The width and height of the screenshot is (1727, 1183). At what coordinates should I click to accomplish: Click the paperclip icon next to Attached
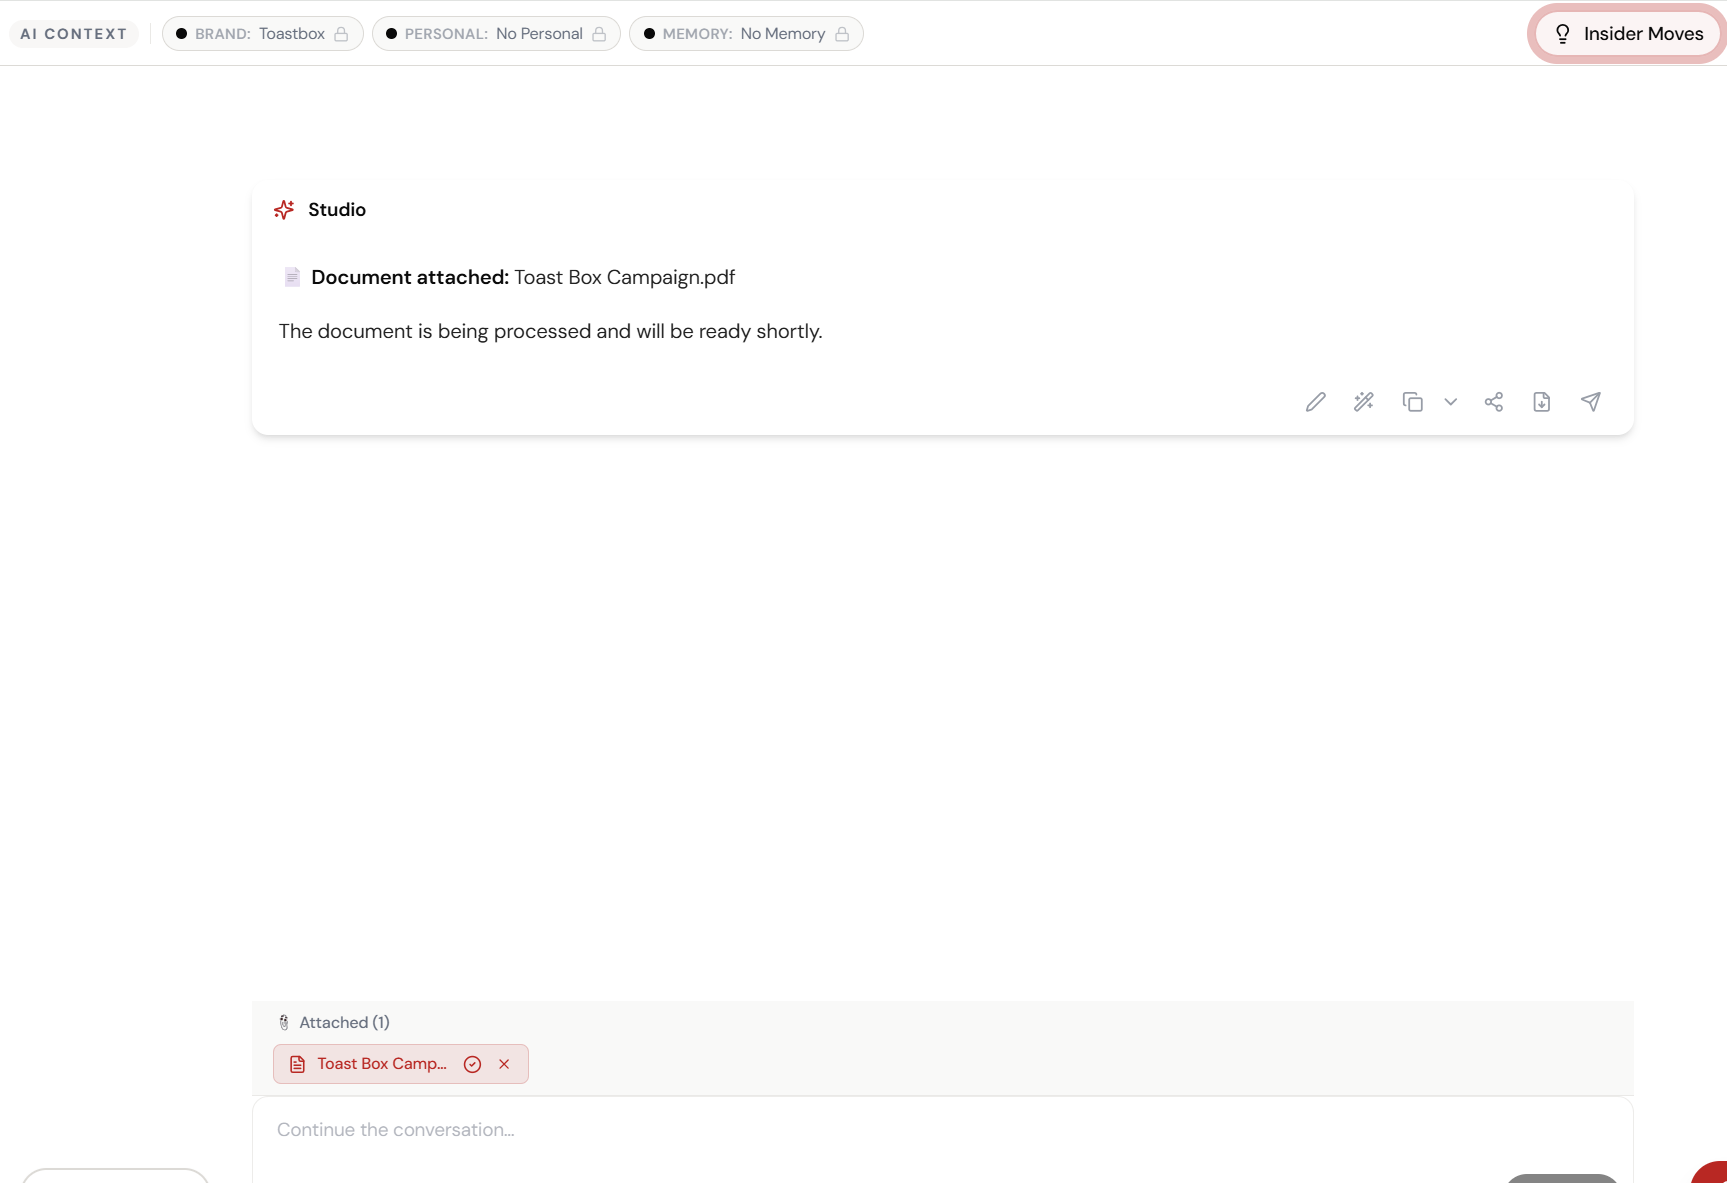tap(284, 1021)
